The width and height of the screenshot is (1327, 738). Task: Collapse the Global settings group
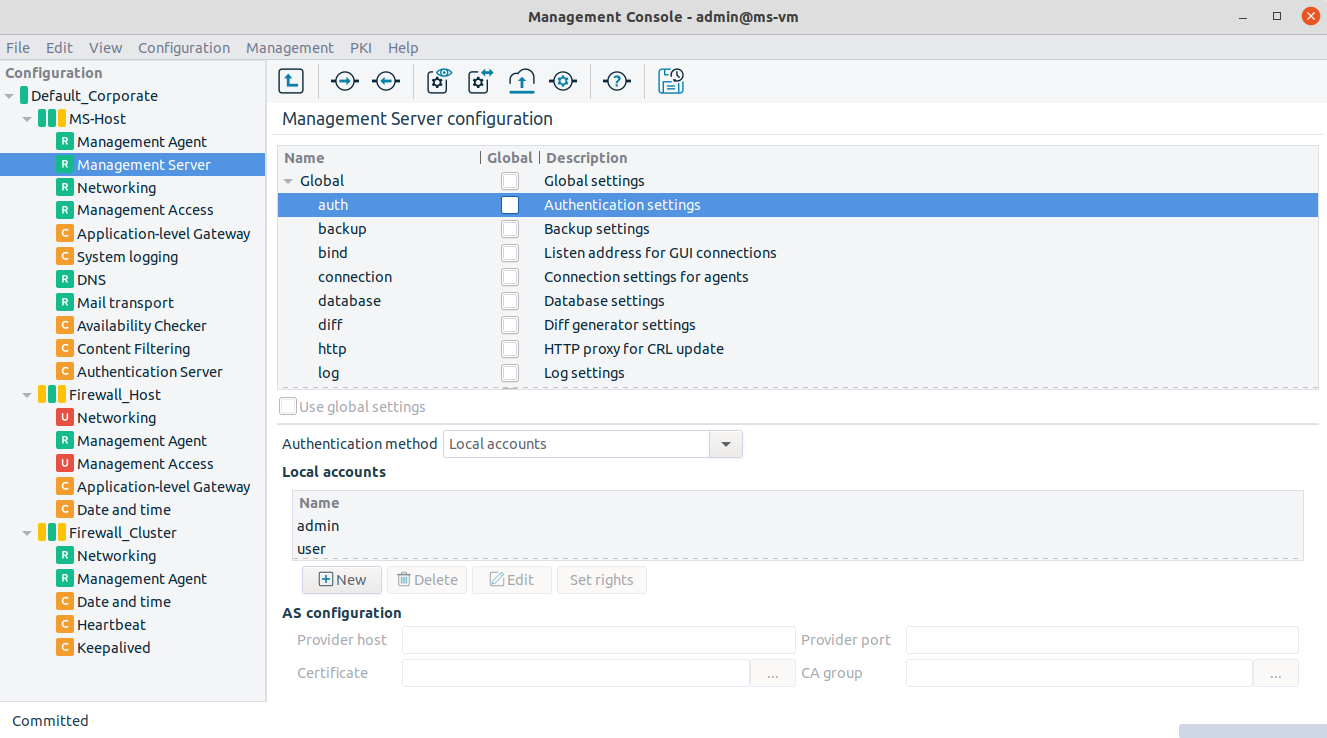(289, 181)
